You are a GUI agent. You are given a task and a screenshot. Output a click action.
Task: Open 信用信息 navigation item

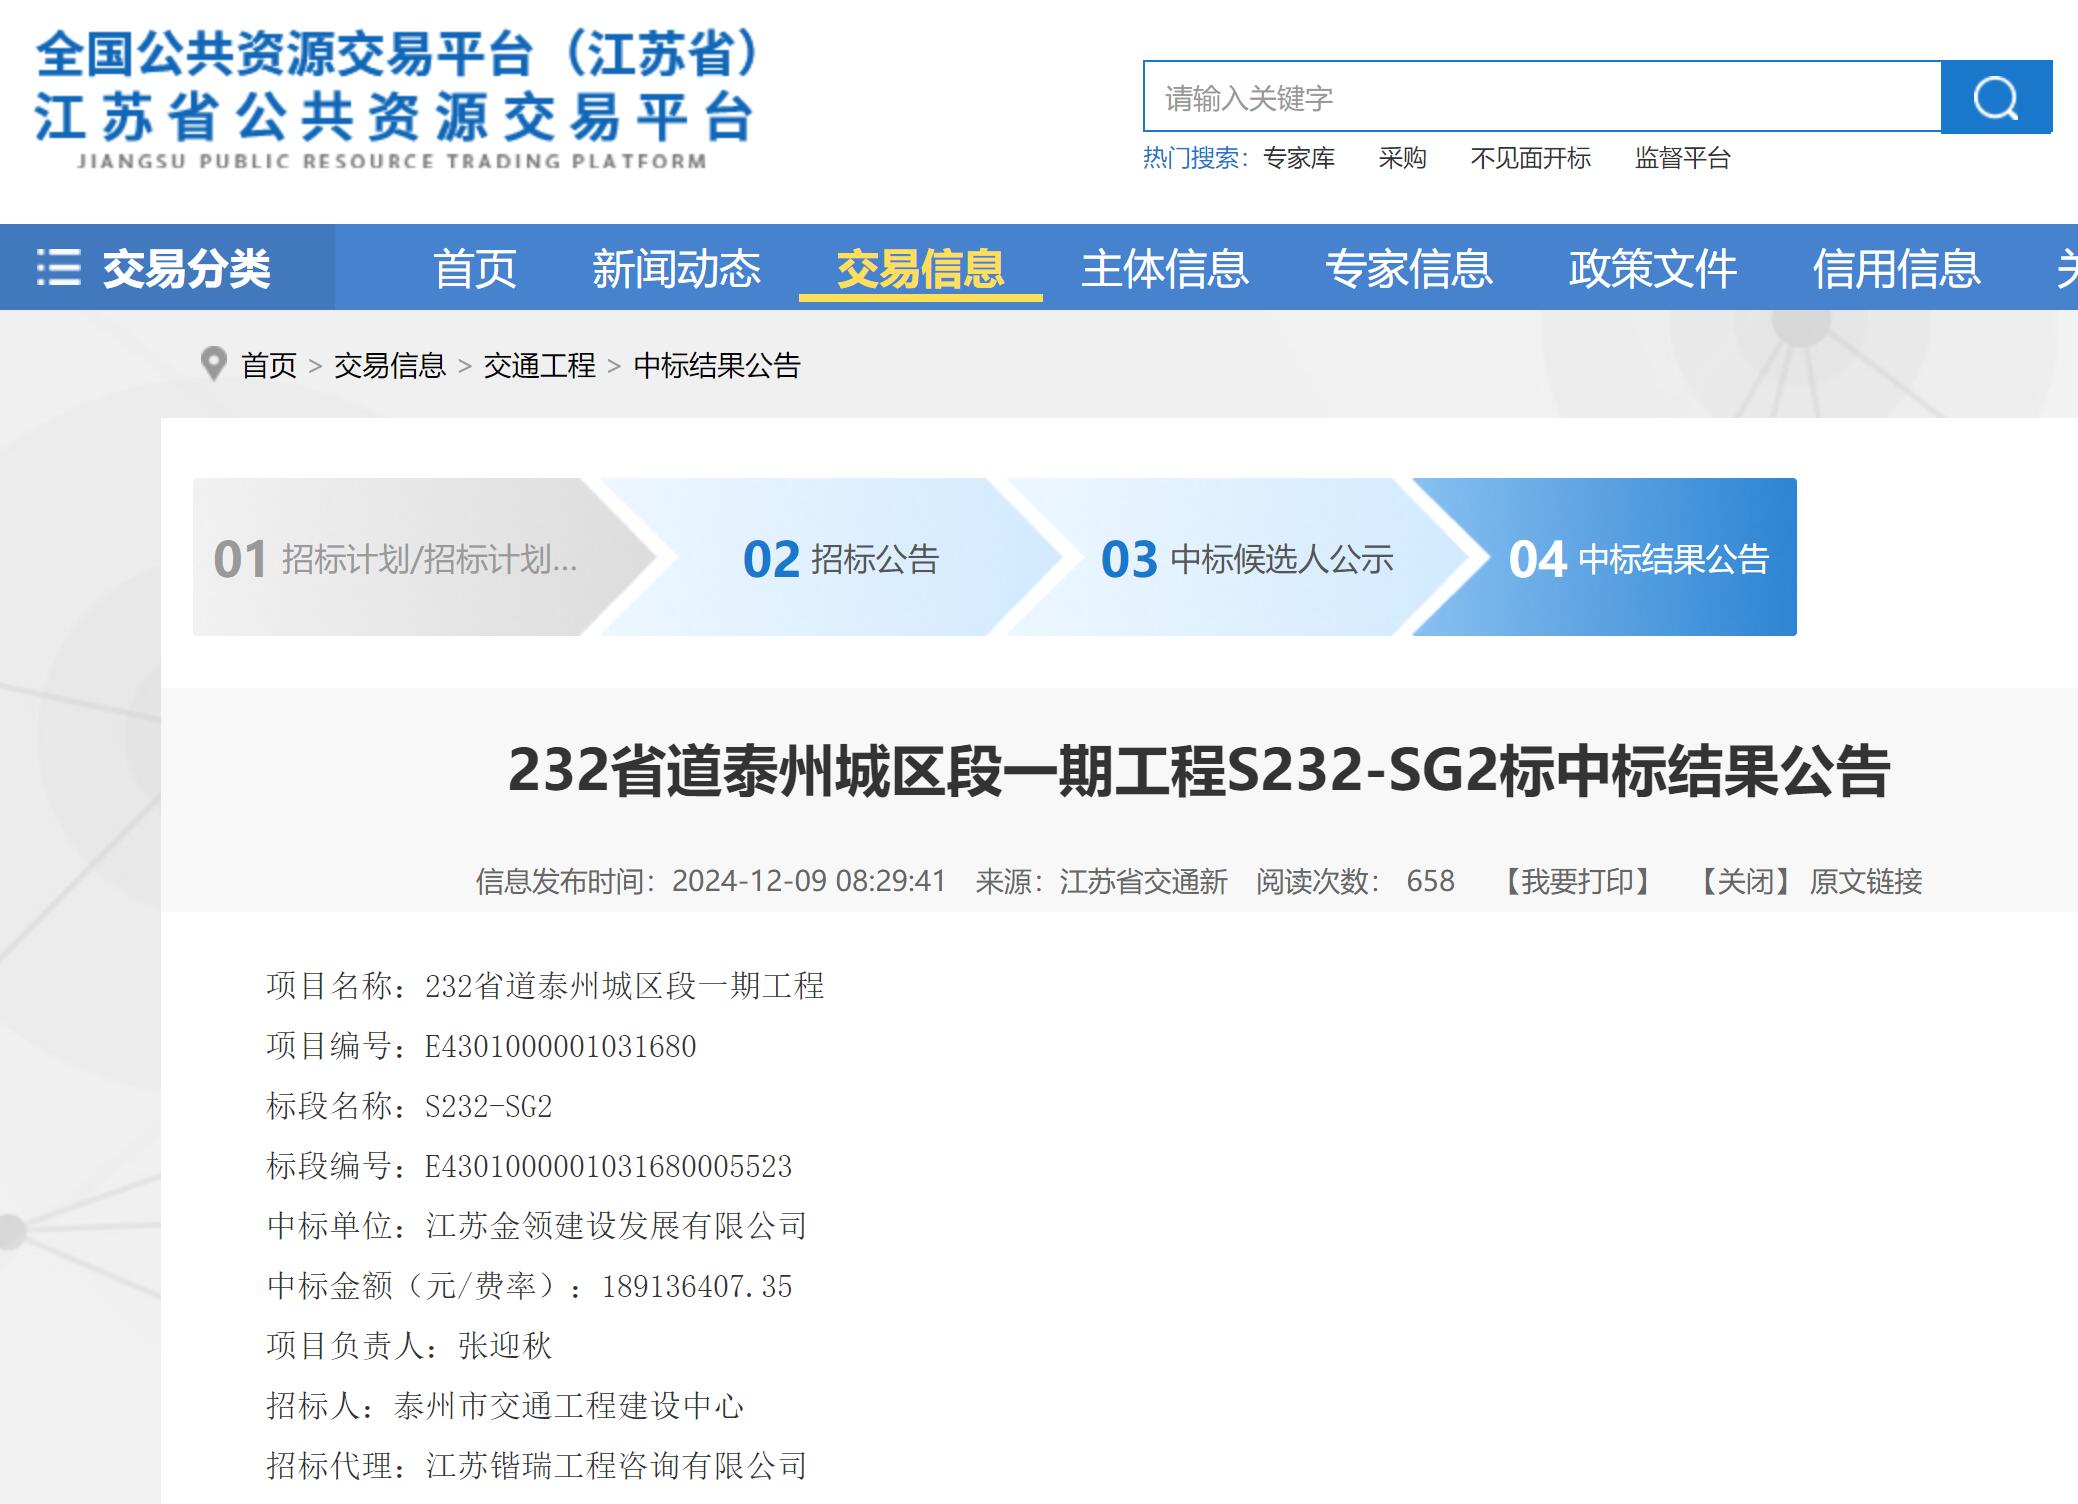[x=1896, y=268]
